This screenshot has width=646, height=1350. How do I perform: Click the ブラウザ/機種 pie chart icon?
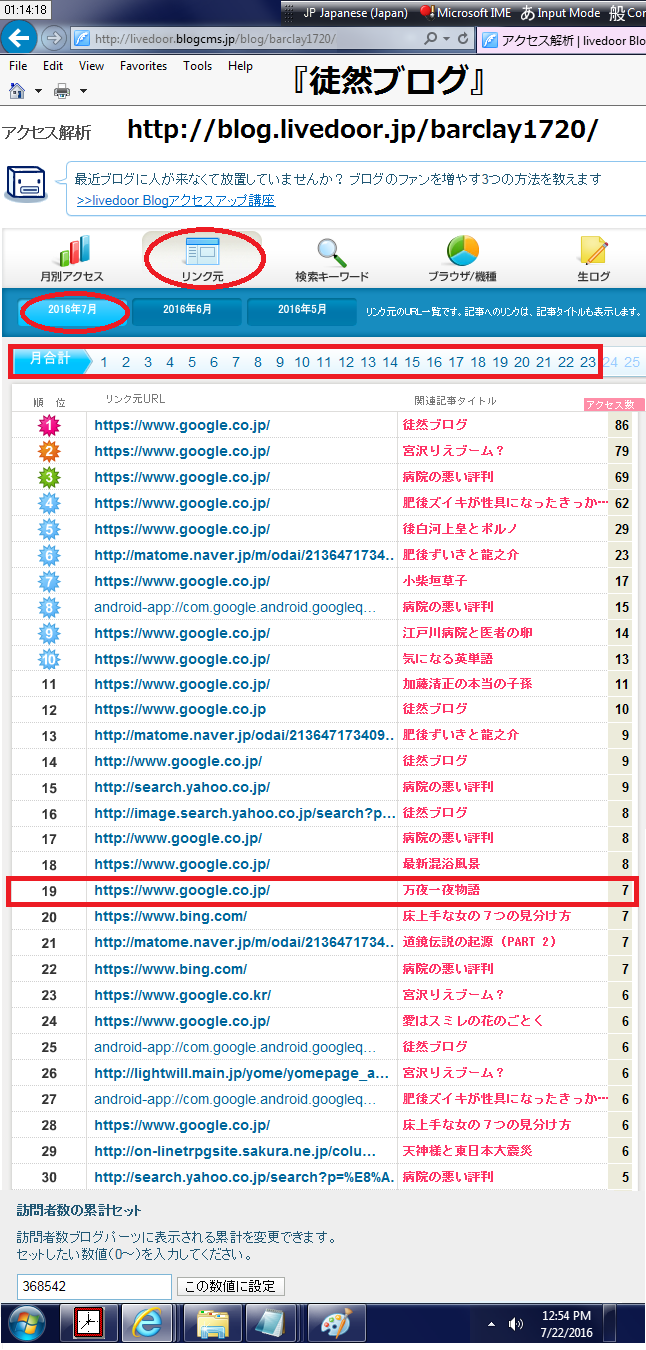tap(462, 251)
